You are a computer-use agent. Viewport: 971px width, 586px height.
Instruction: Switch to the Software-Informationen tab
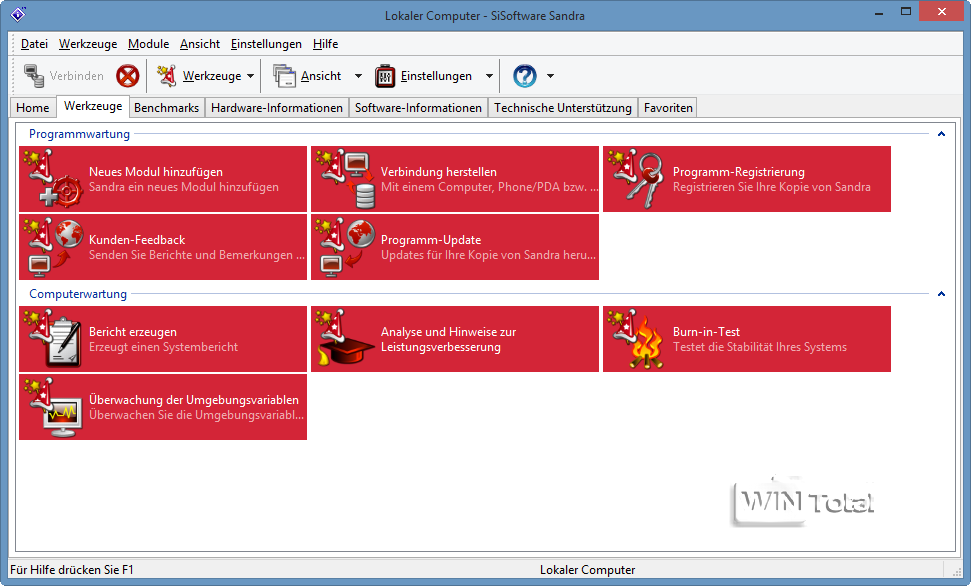(x=418, y=108)
